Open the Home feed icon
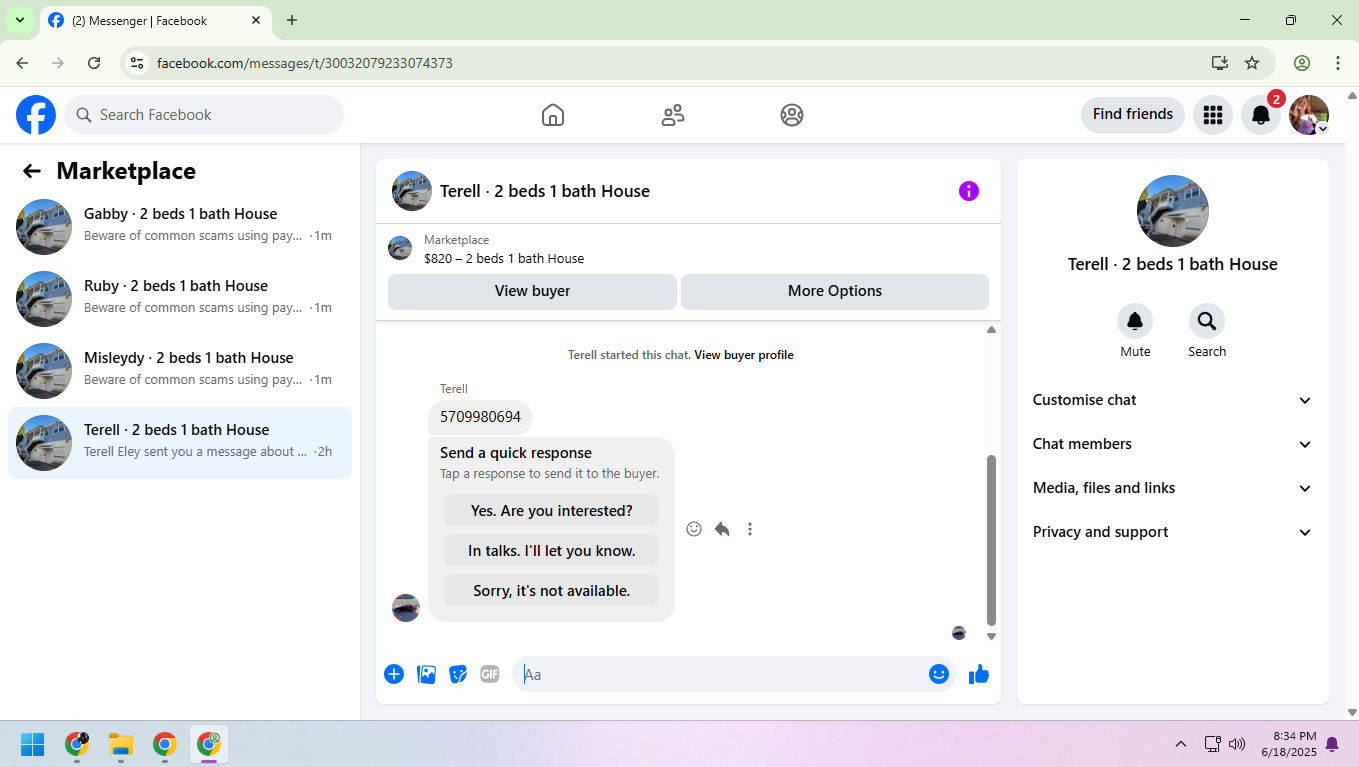 coord(553,115)
